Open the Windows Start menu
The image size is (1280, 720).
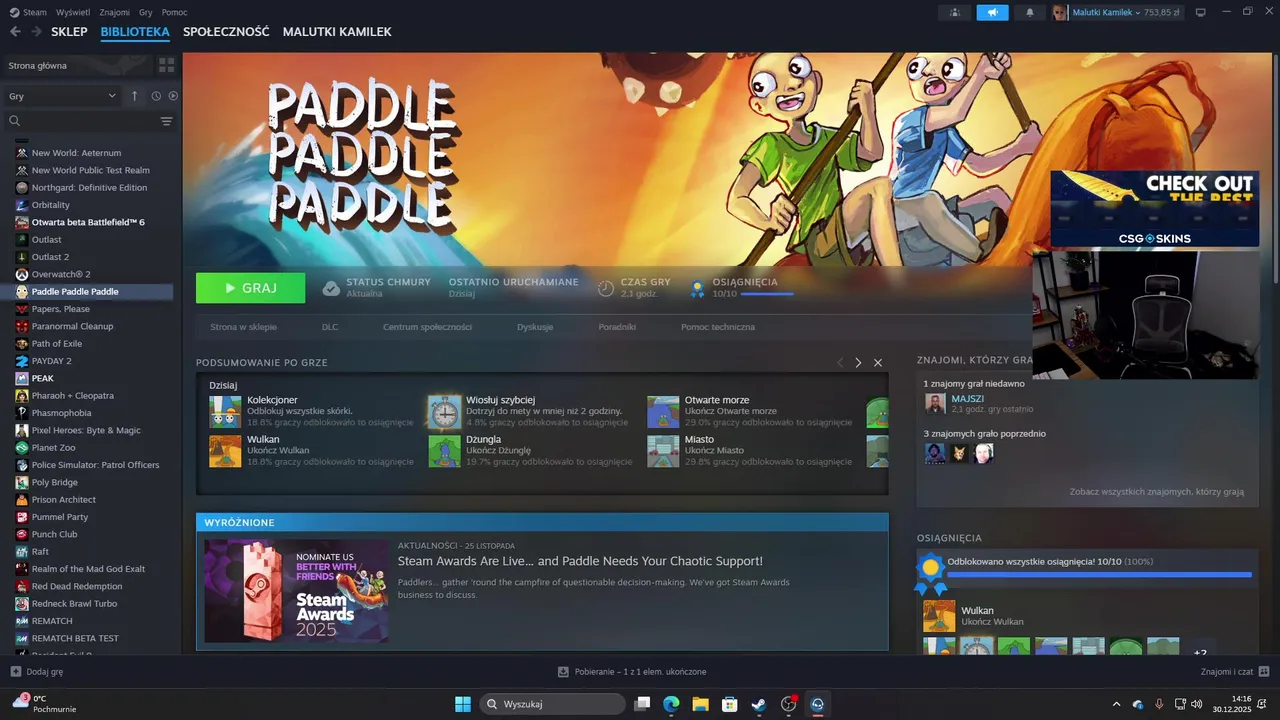pos(463,704)
